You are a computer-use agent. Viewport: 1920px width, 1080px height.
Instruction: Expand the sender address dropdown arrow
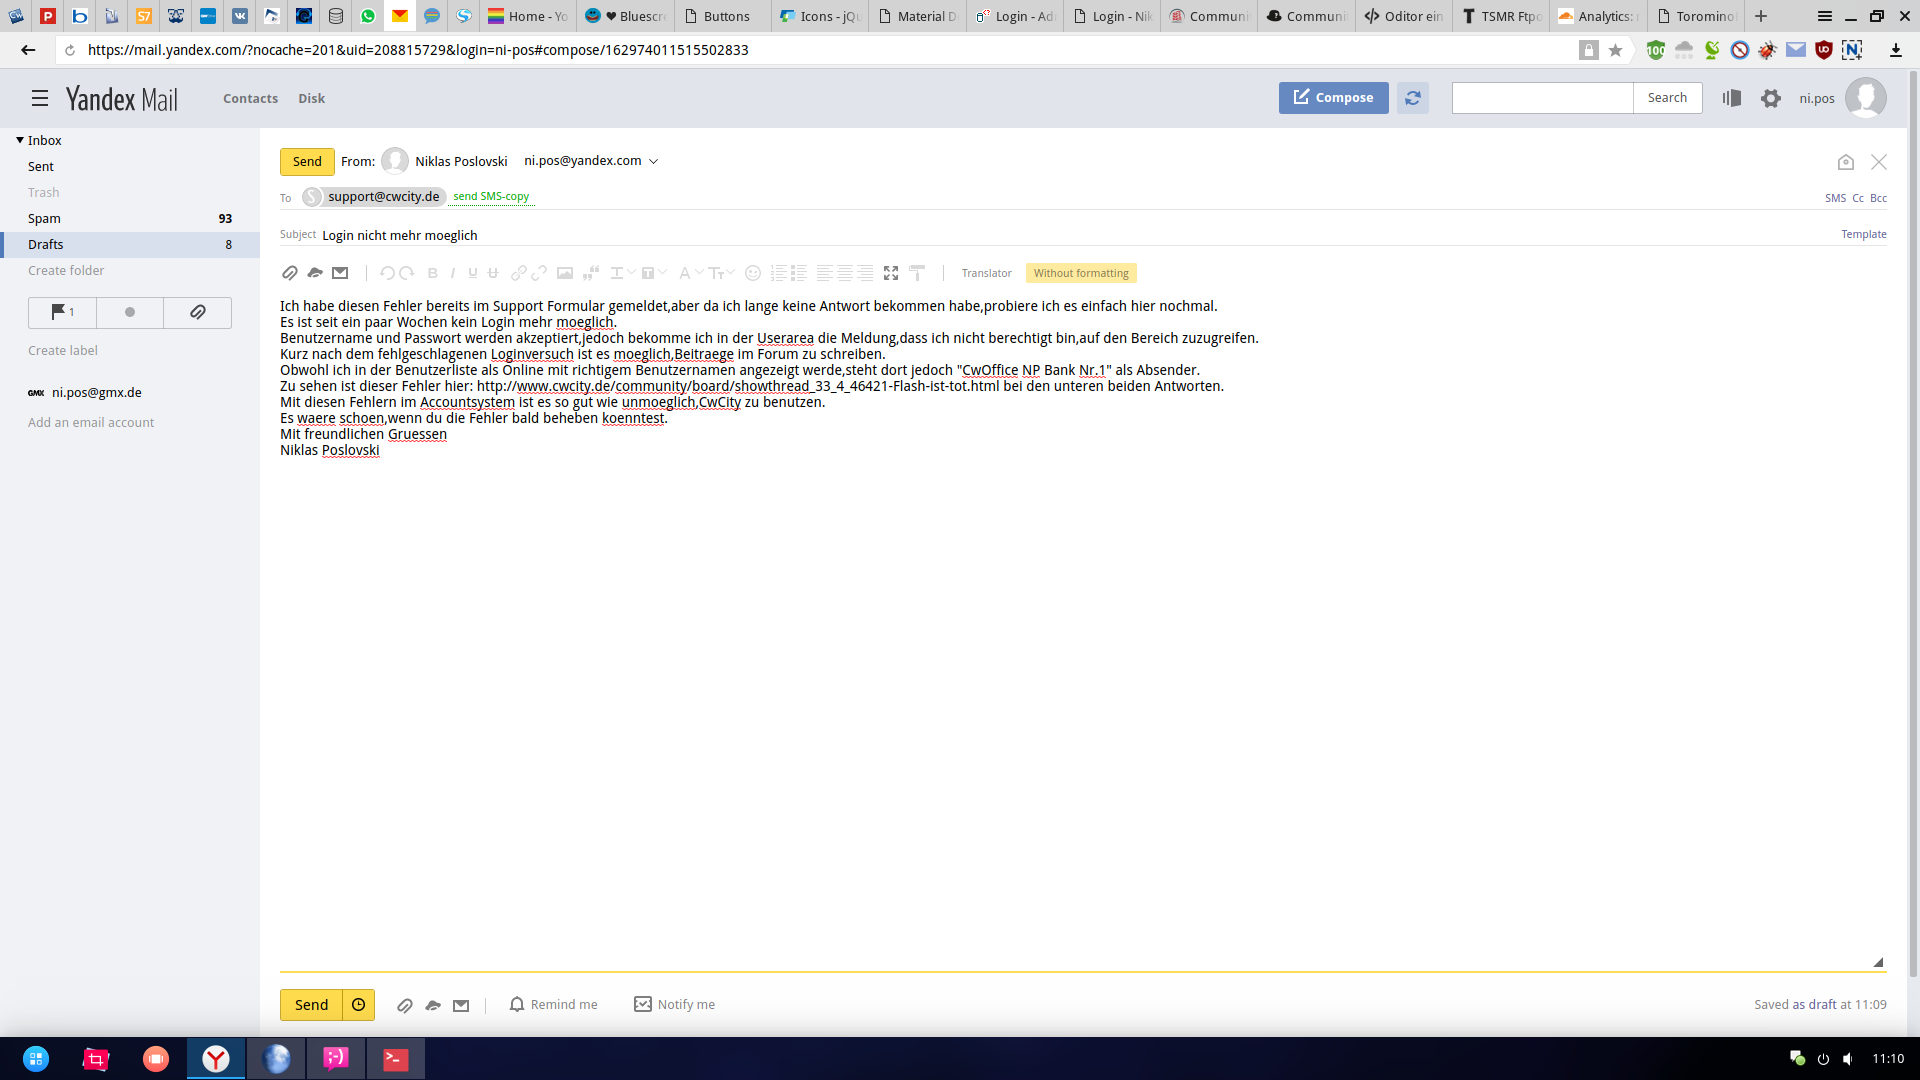[x=654, y=162]
